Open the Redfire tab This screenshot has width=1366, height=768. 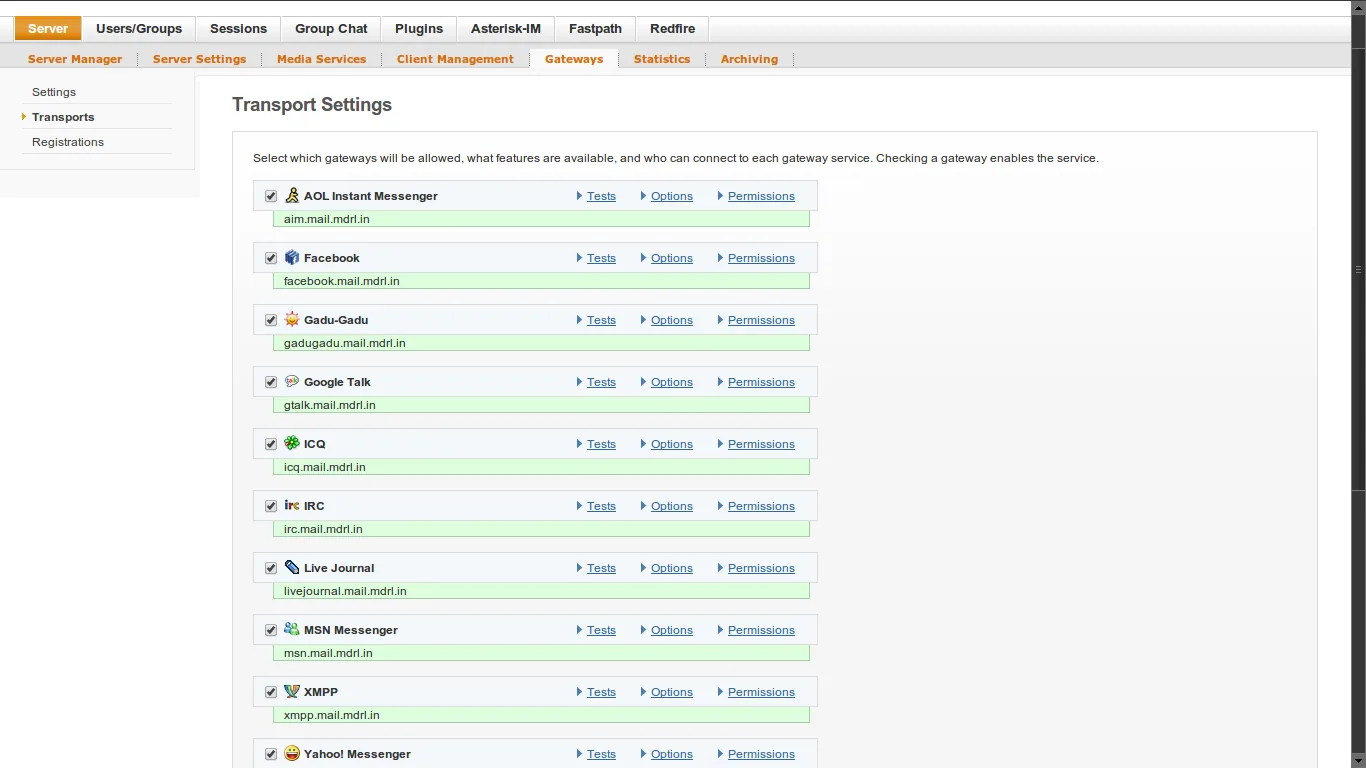tap(672, 29)
